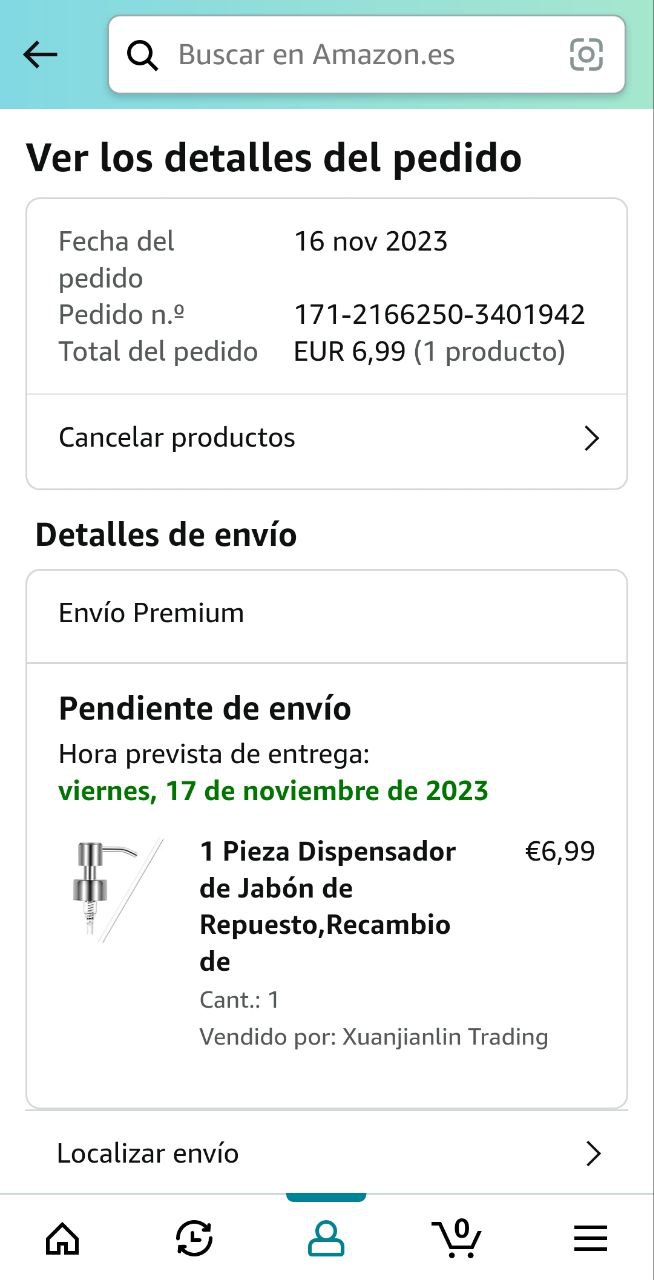Tap the delivery date viernes, 17 de noviembre
Screen dimensions: 654x1280
[x=273, y=791]
